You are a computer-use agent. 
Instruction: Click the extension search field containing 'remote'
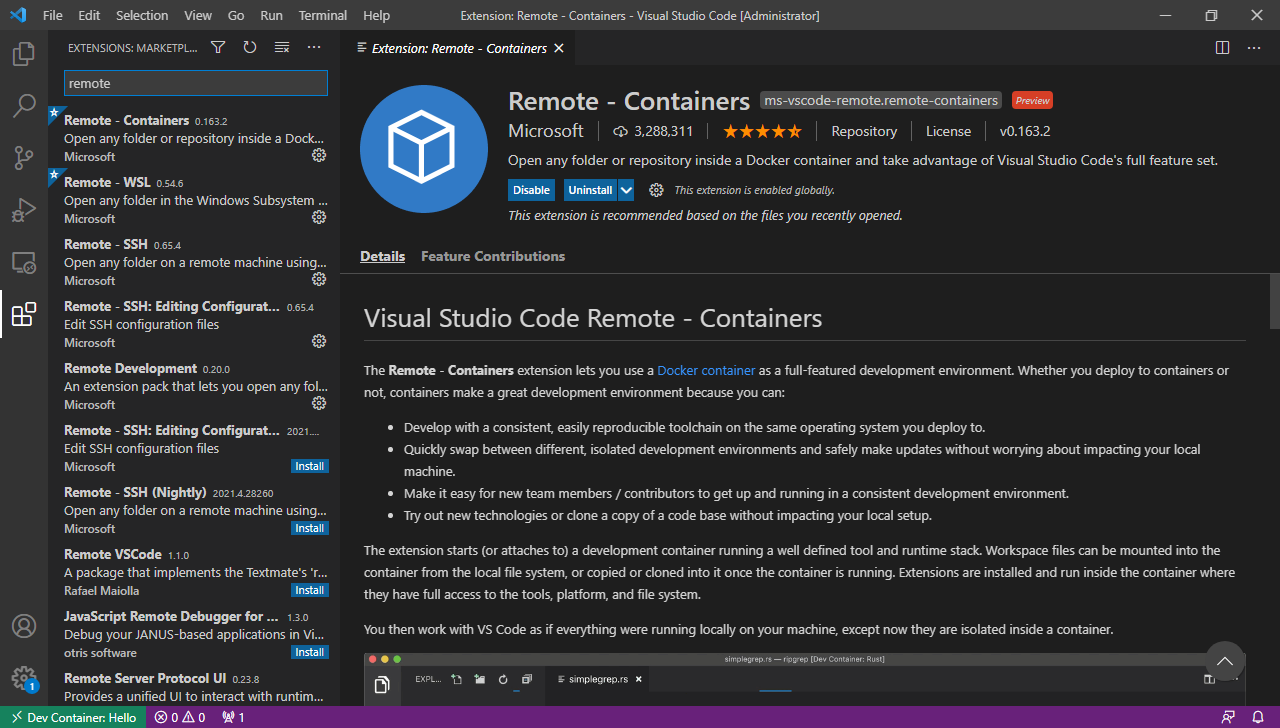pos(196,83)
